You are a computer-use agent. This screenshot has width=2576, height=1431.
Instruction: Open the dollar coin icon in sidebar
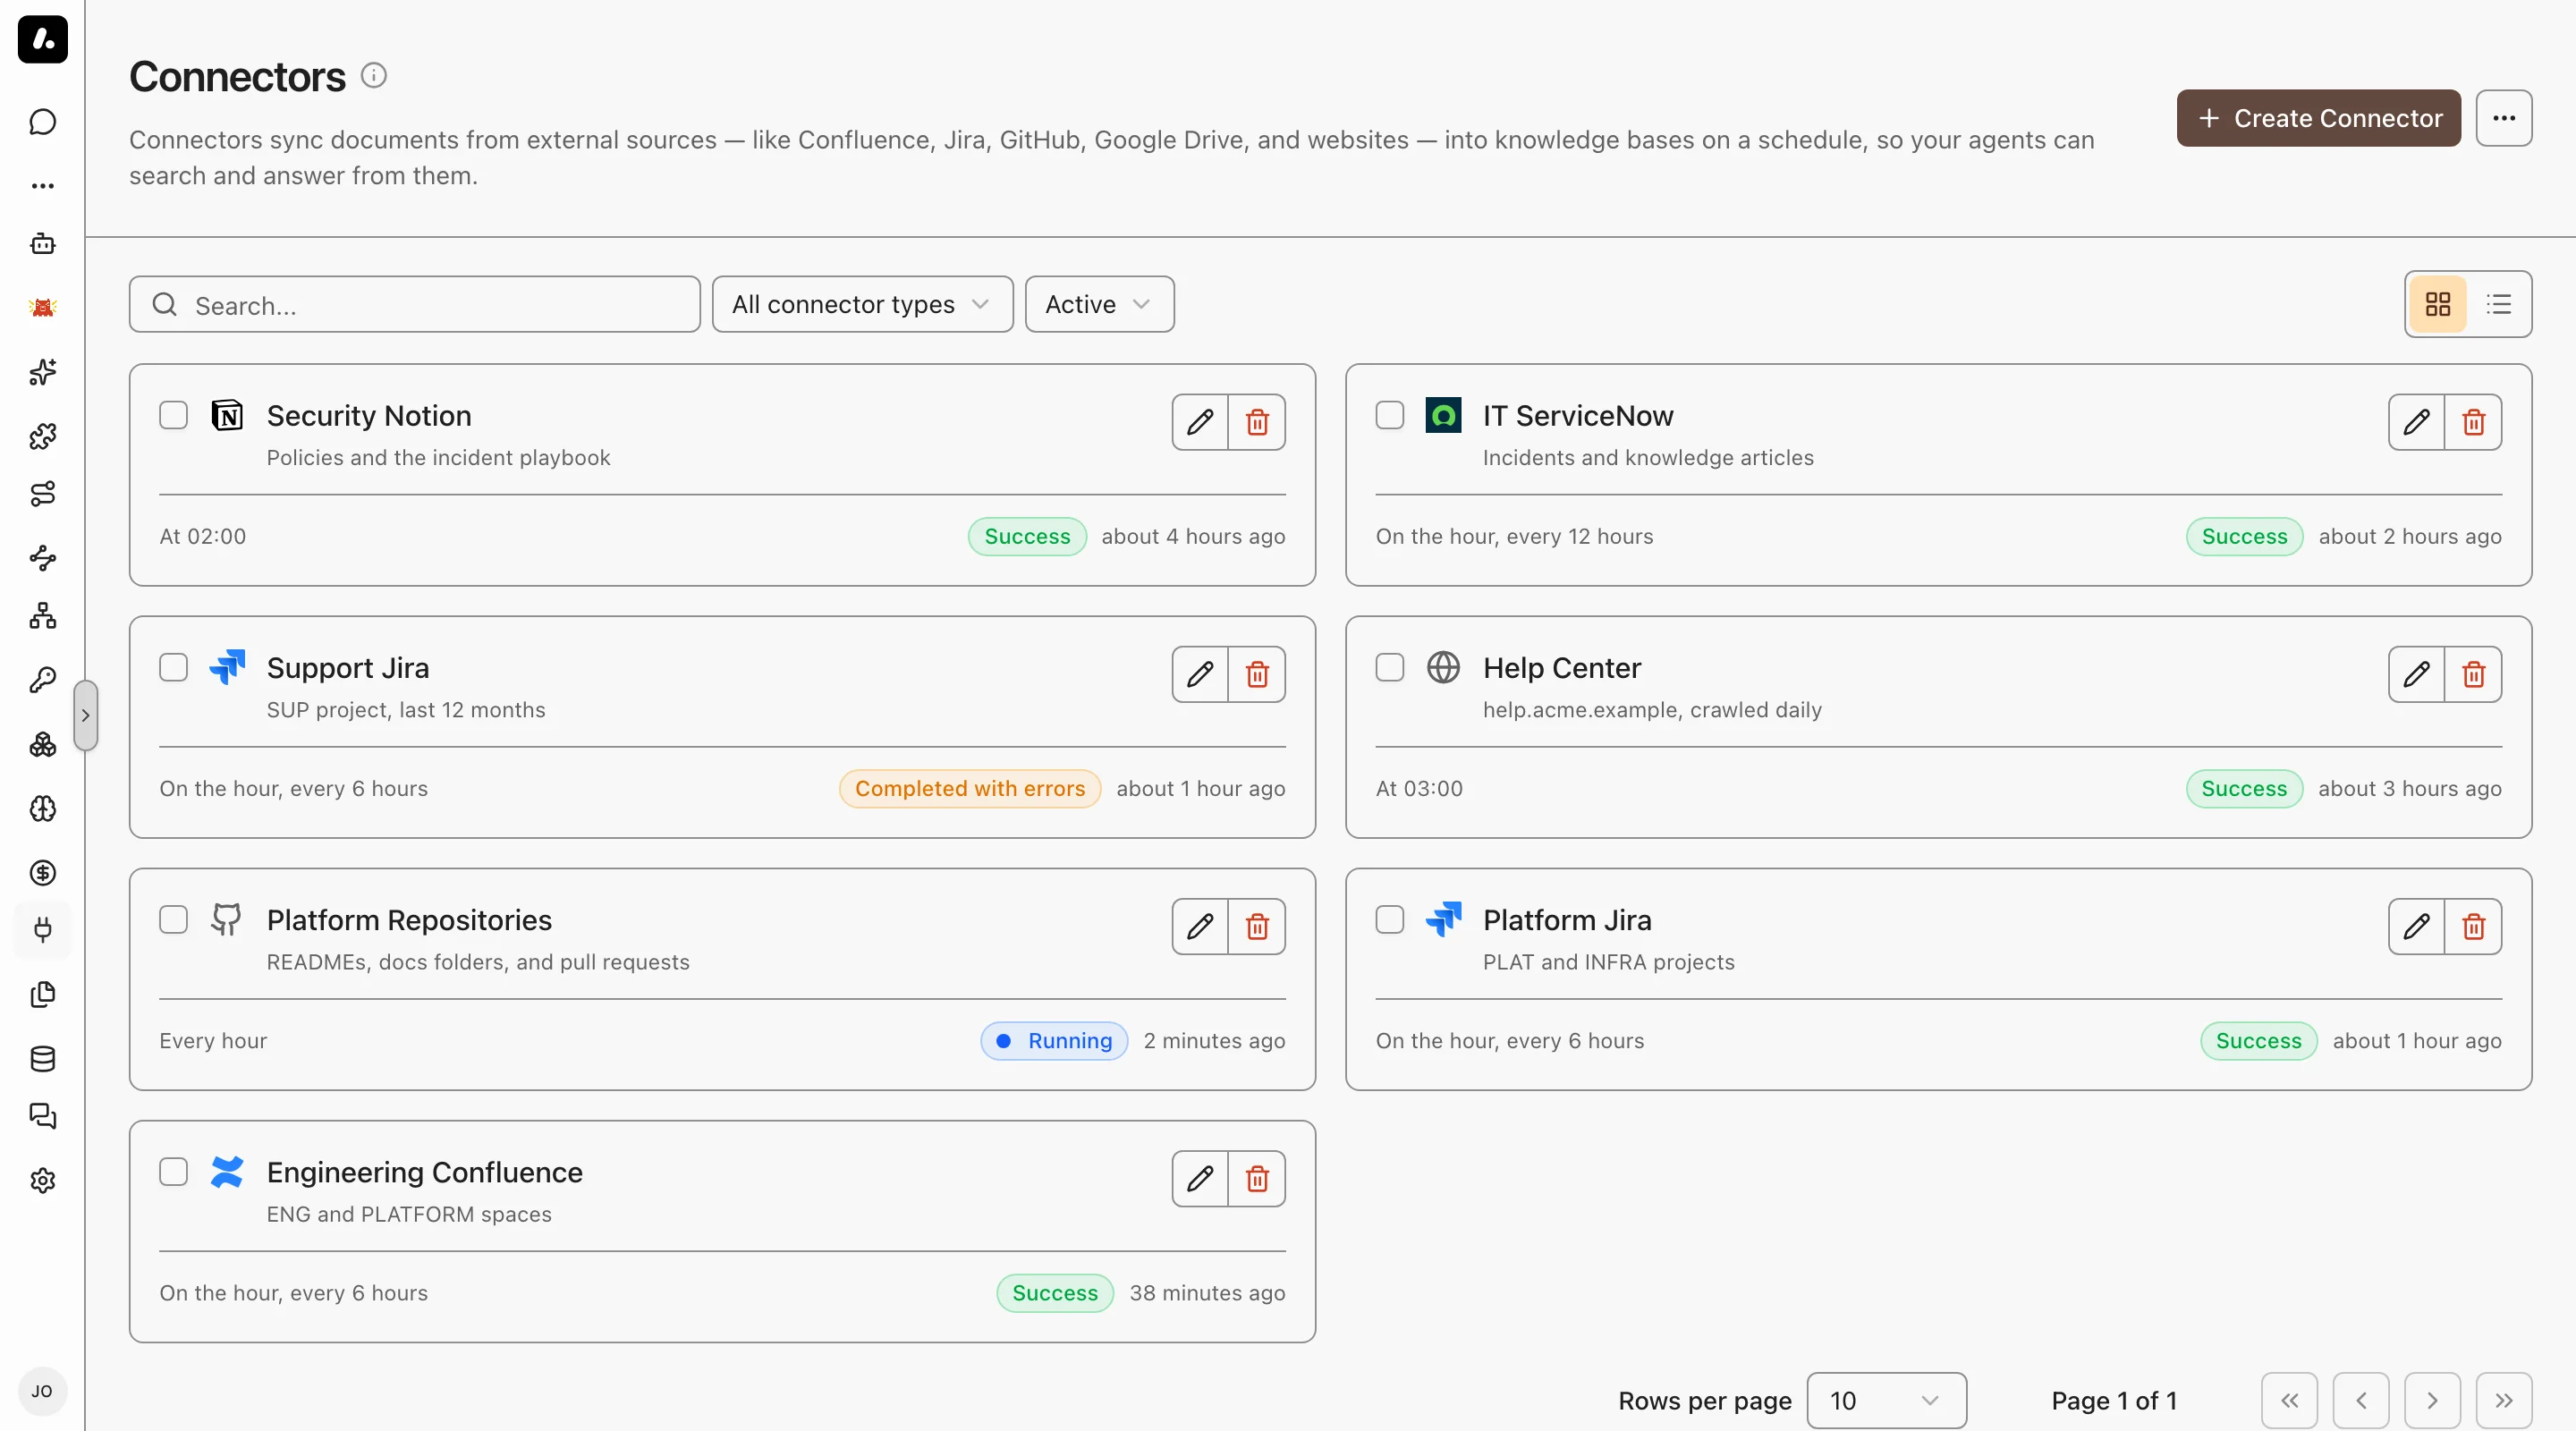pyautogui.click(x=42, y=873)
